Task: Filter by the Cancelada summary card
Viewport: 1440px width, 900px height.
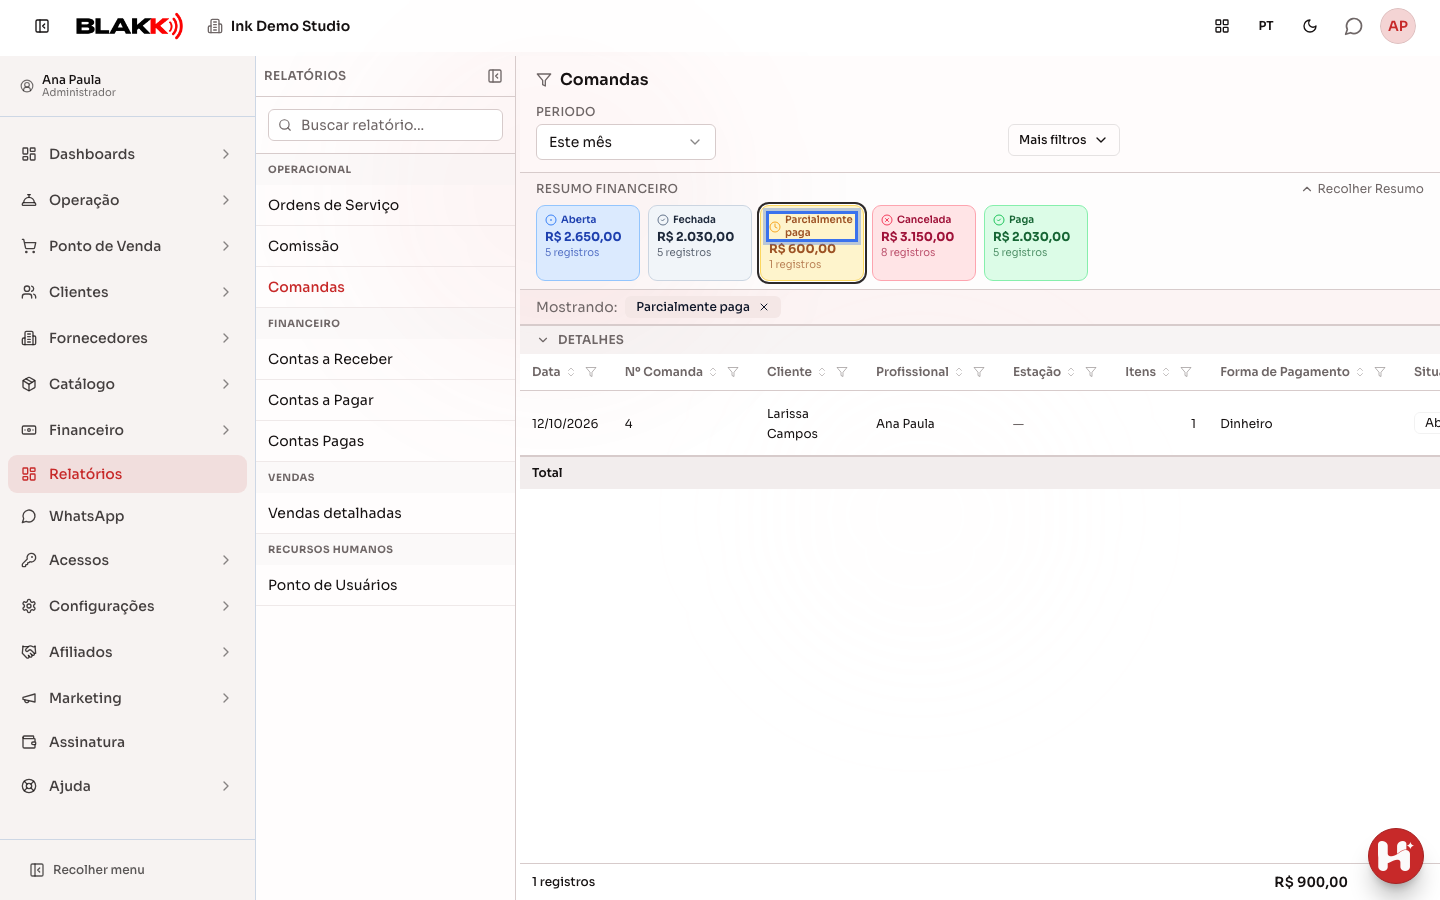Action: tap(924, 243)
